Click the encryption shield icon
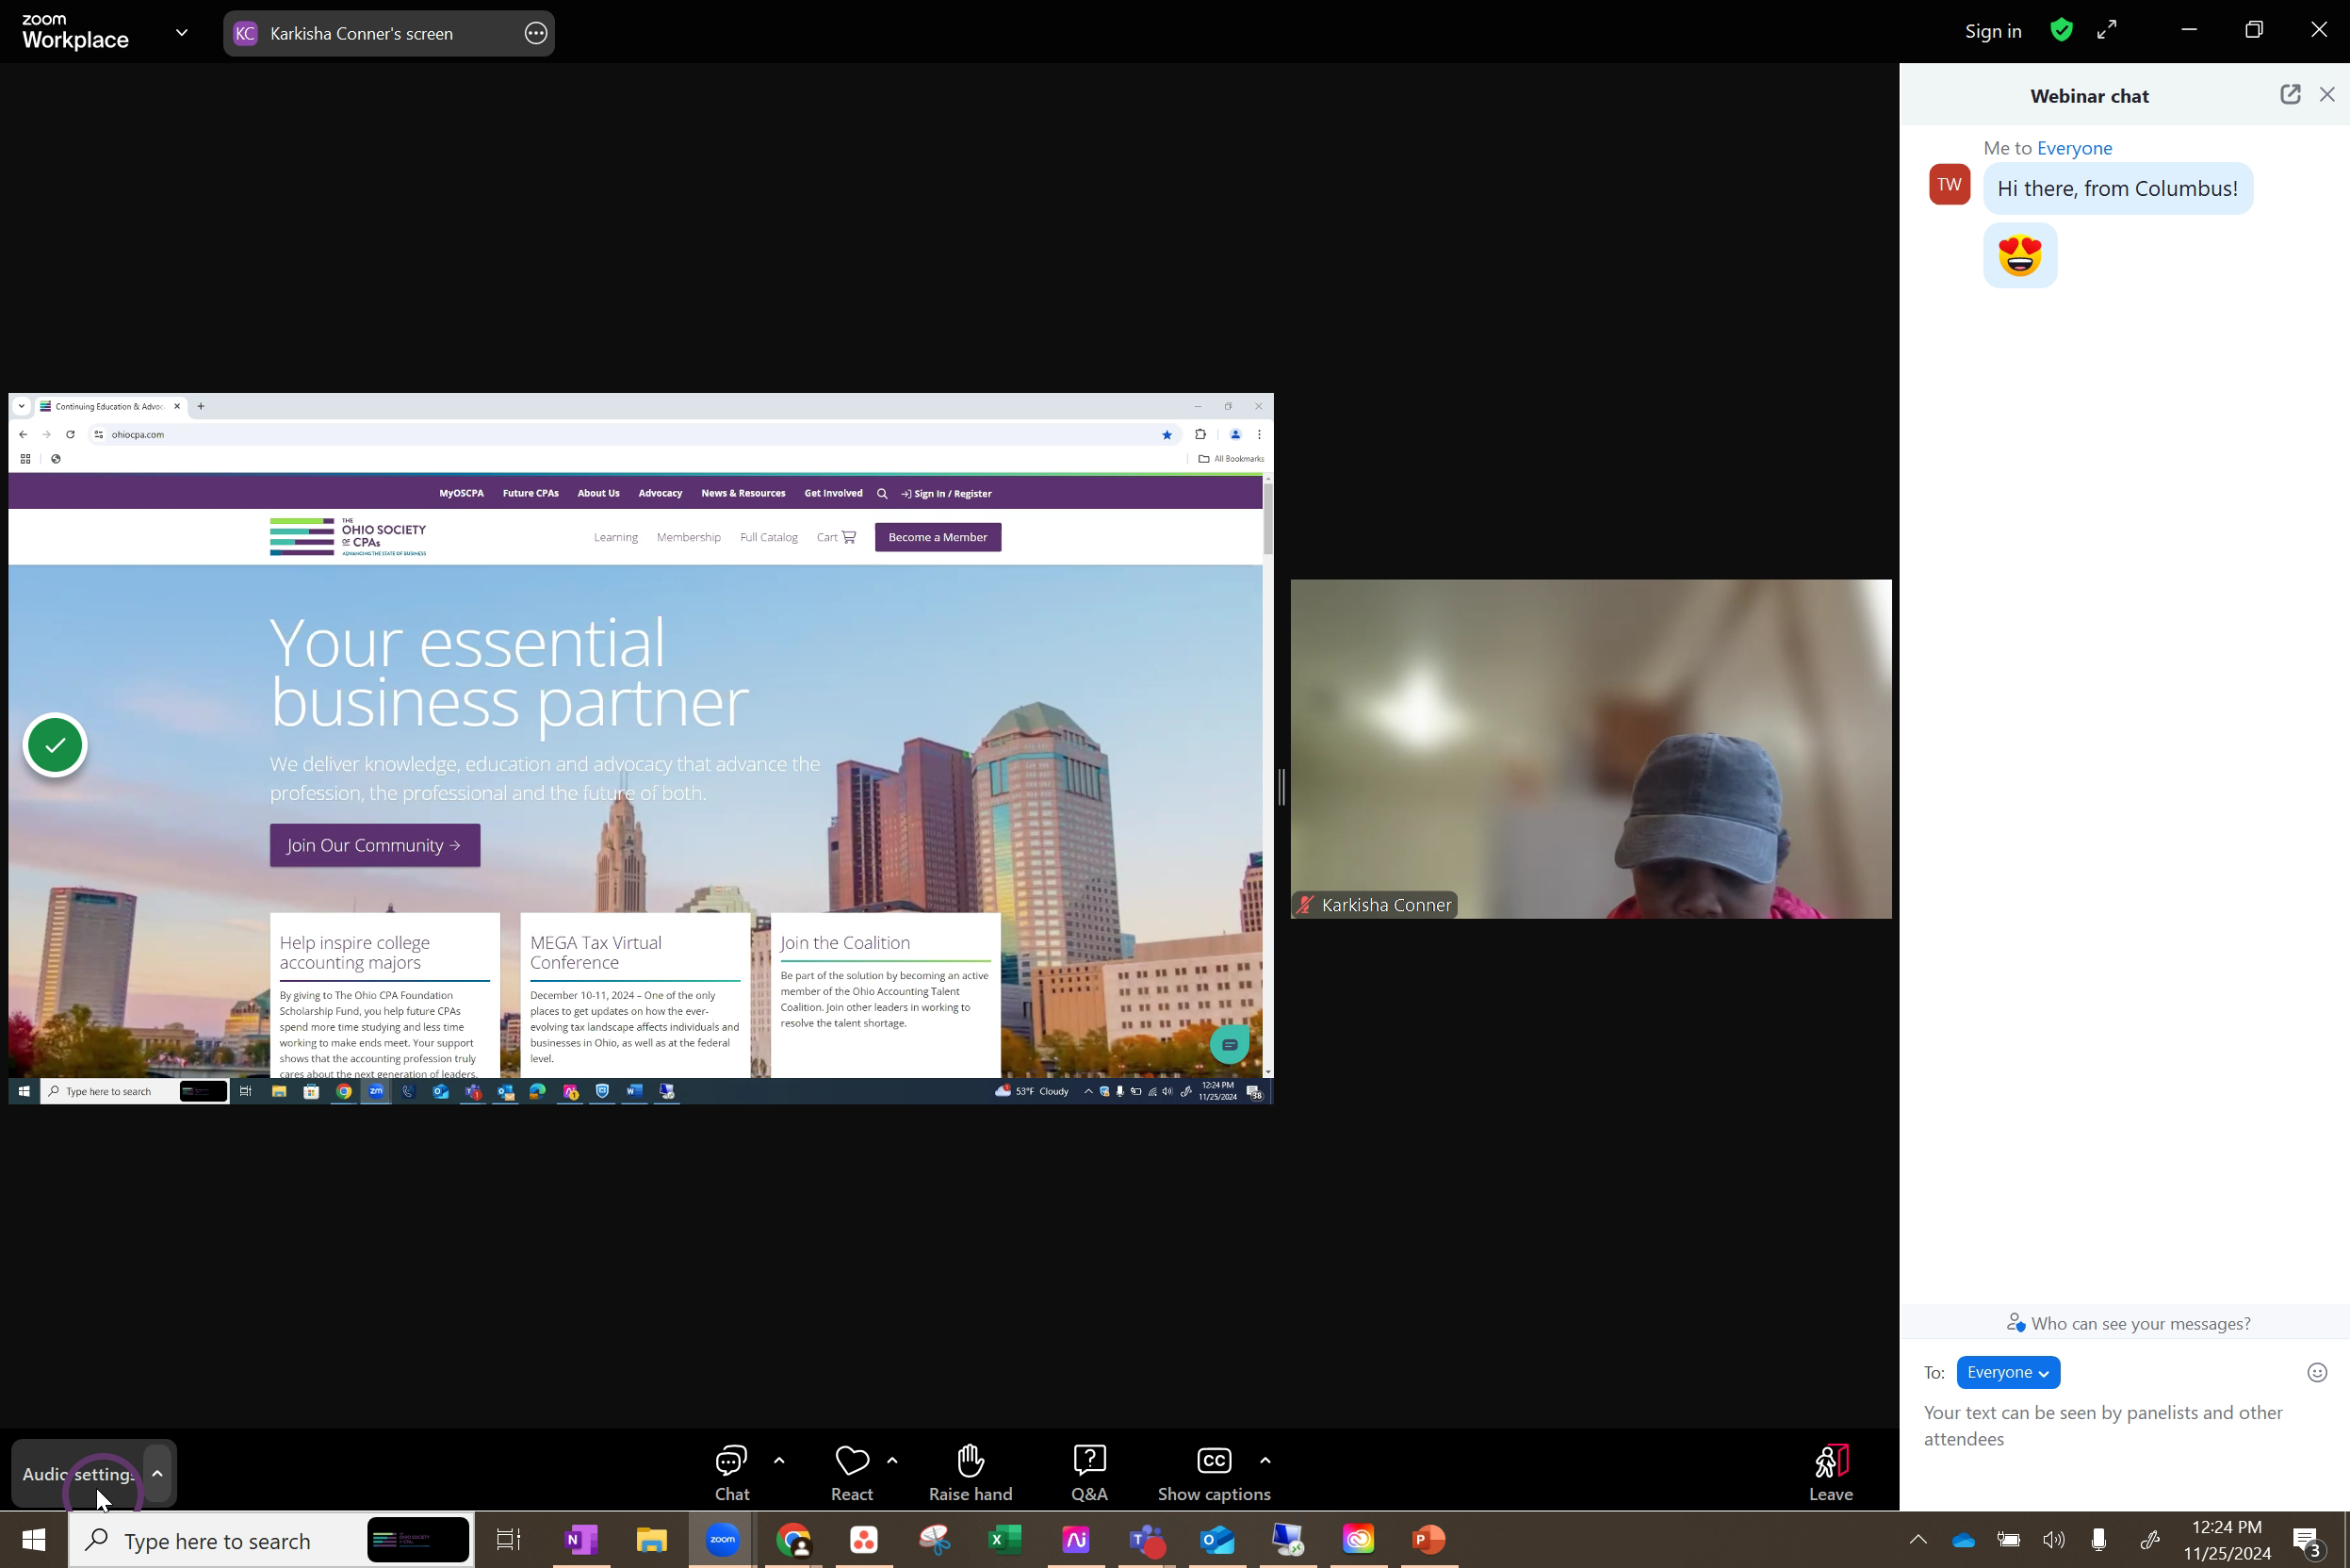 tap(2061, 30)
